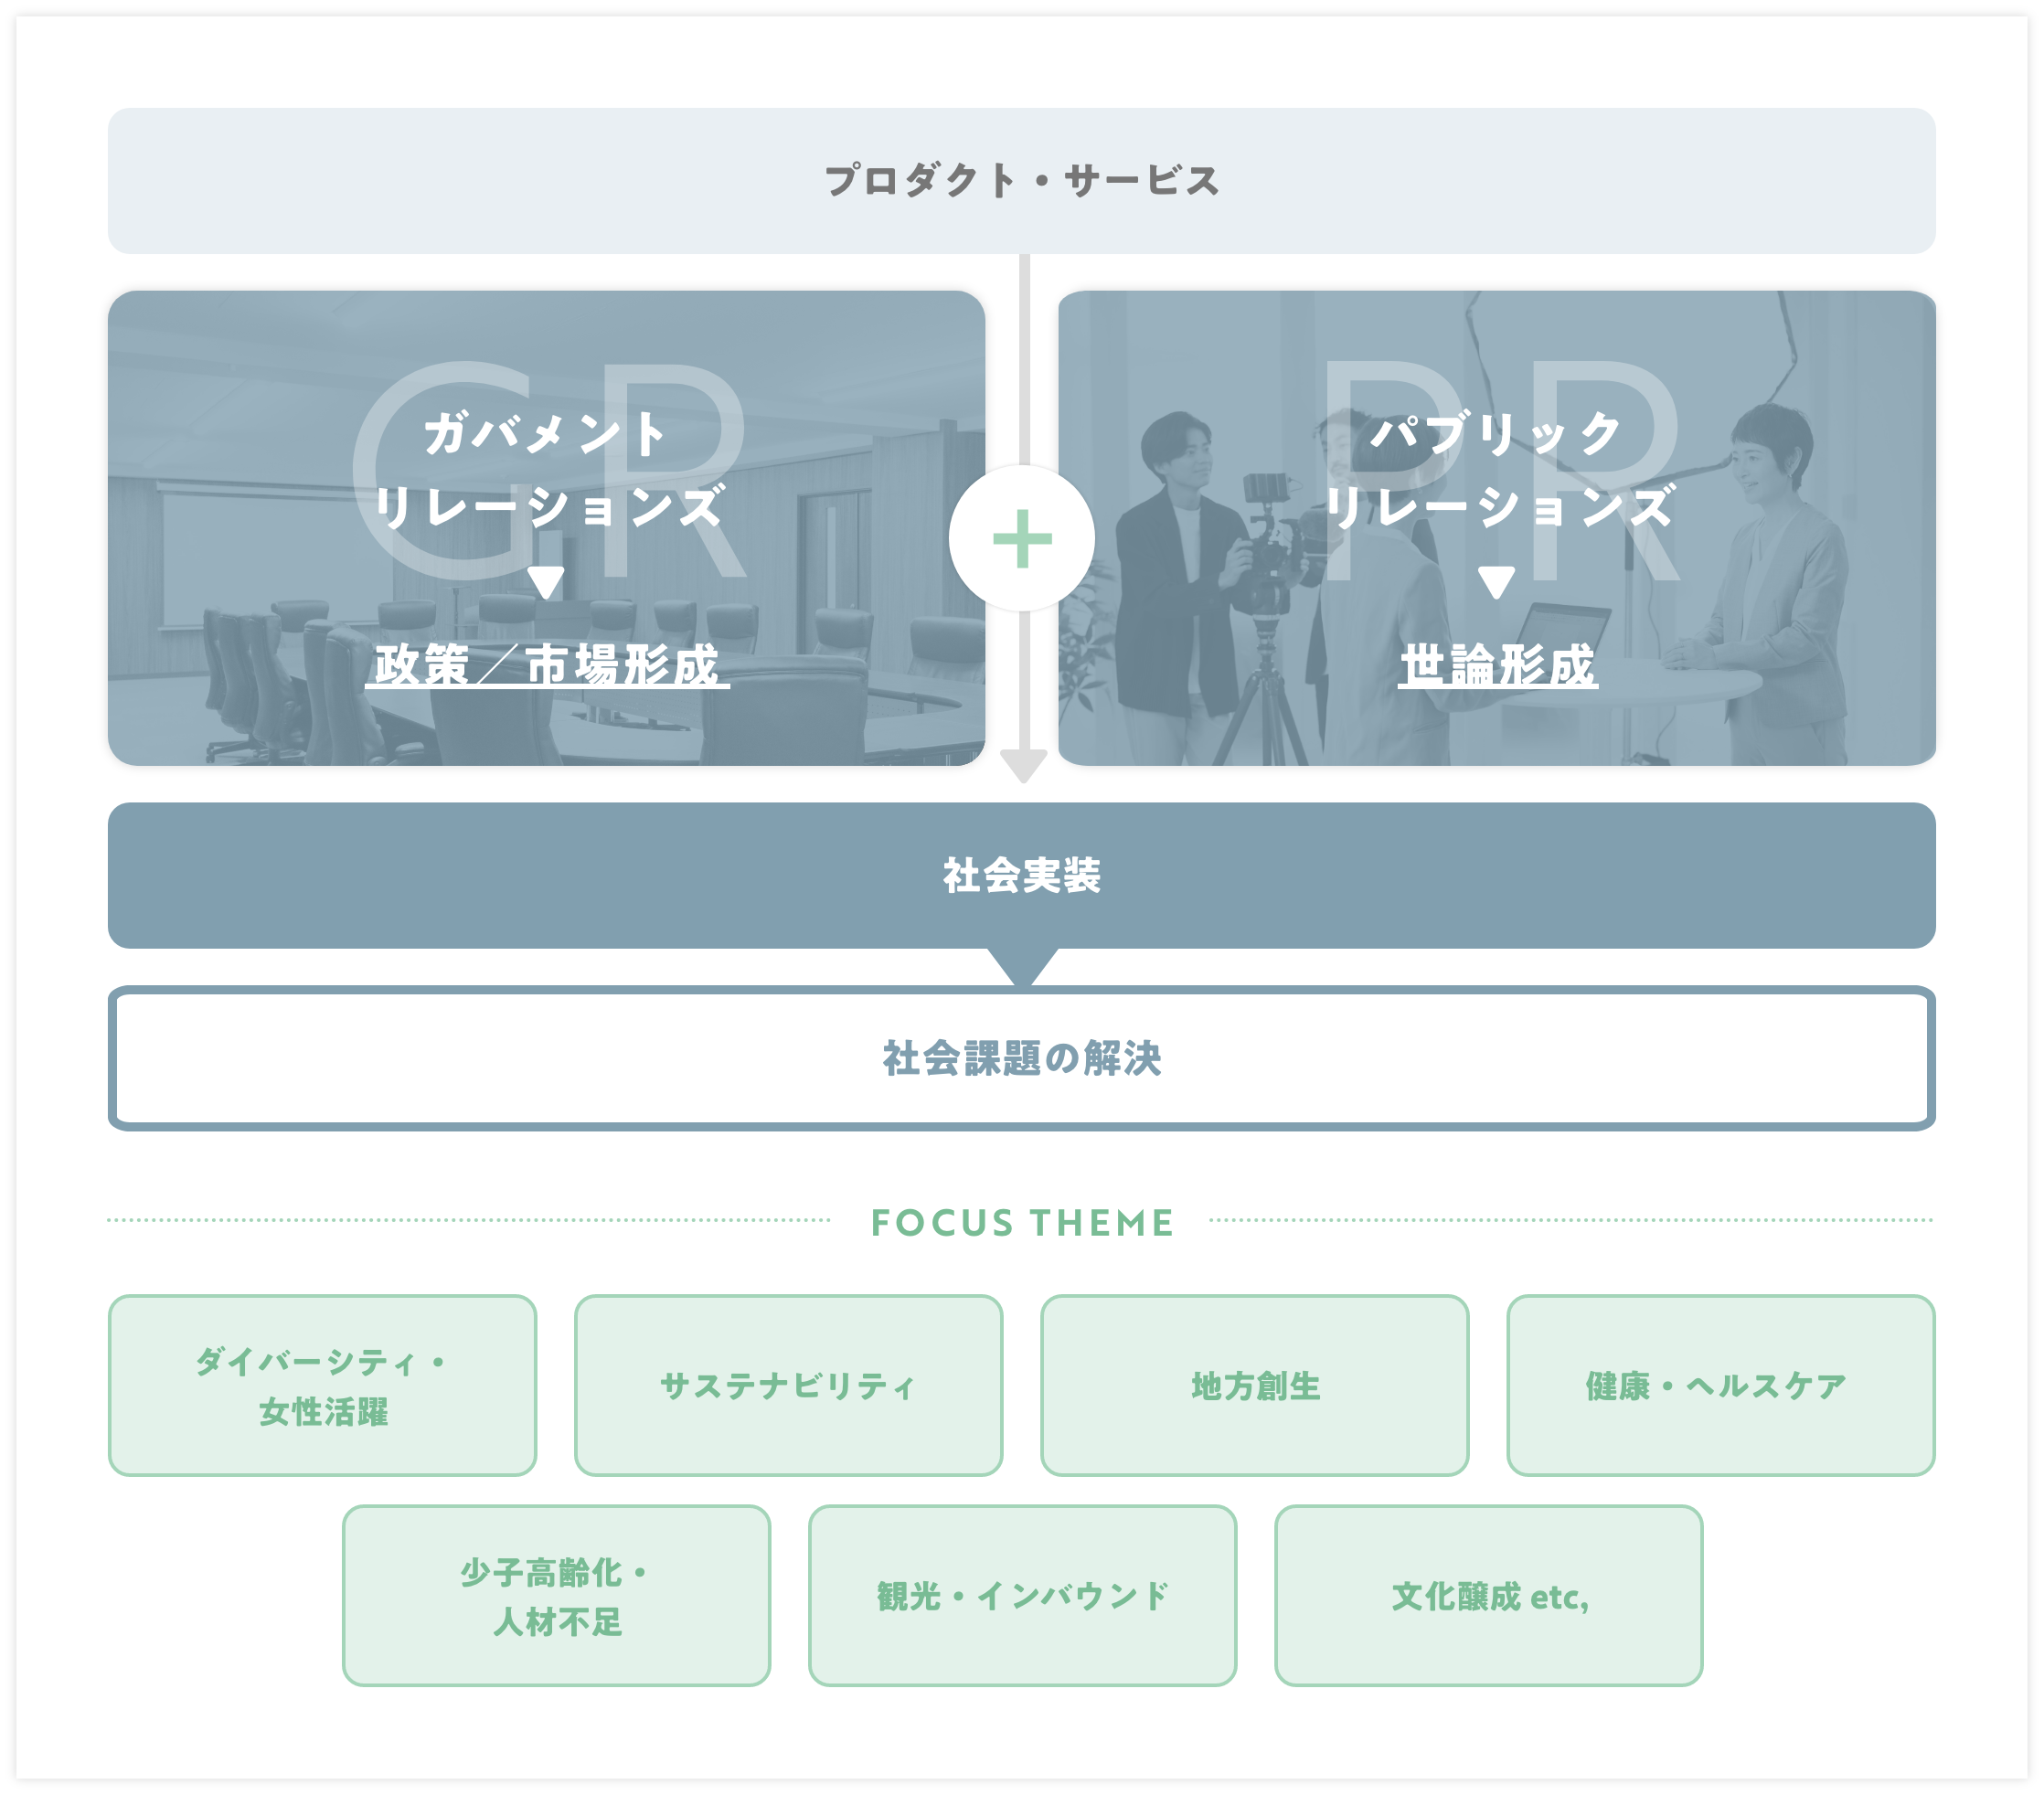Click the FOCUS THEME heading
The image size is (2044, 1795).
(x=1021, y=1222)
